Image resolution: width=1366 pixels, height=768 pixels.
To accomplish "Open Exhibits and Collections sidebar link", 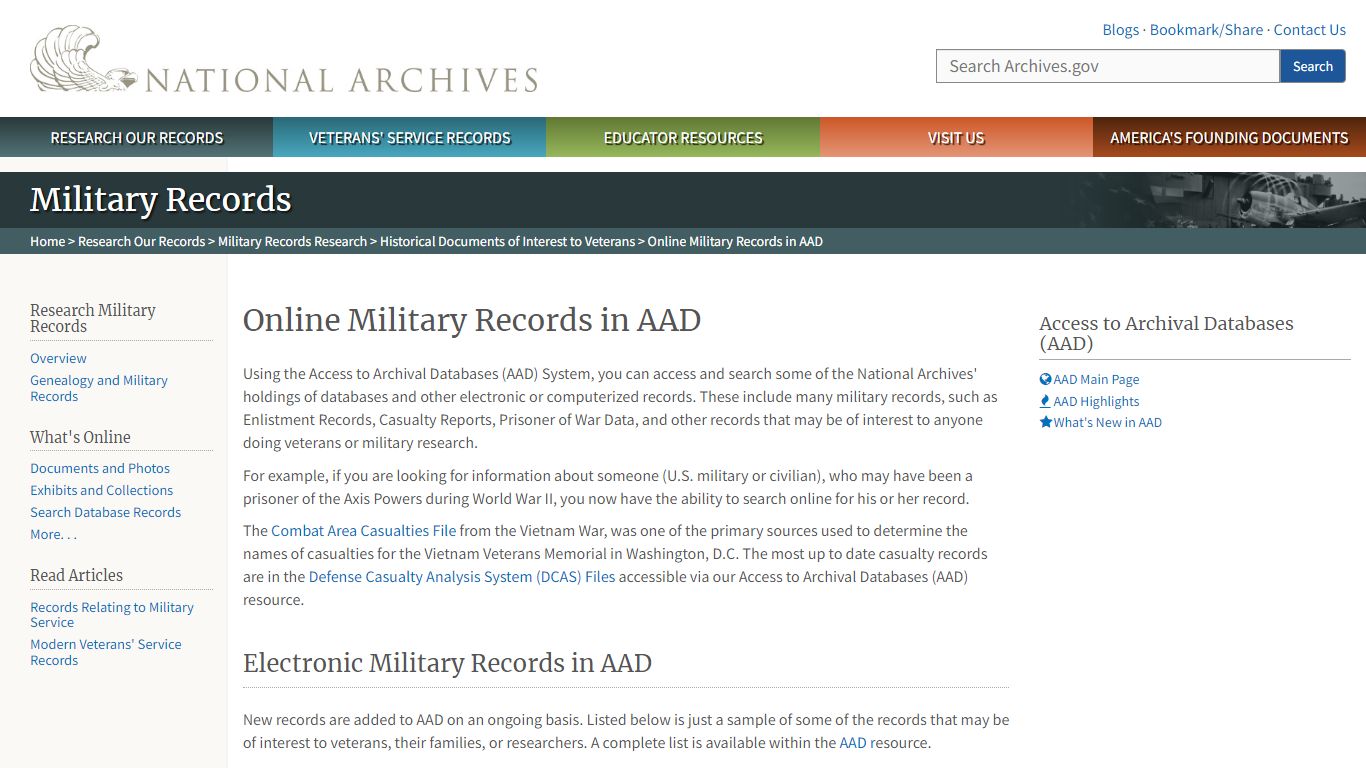I will [101, 490].
